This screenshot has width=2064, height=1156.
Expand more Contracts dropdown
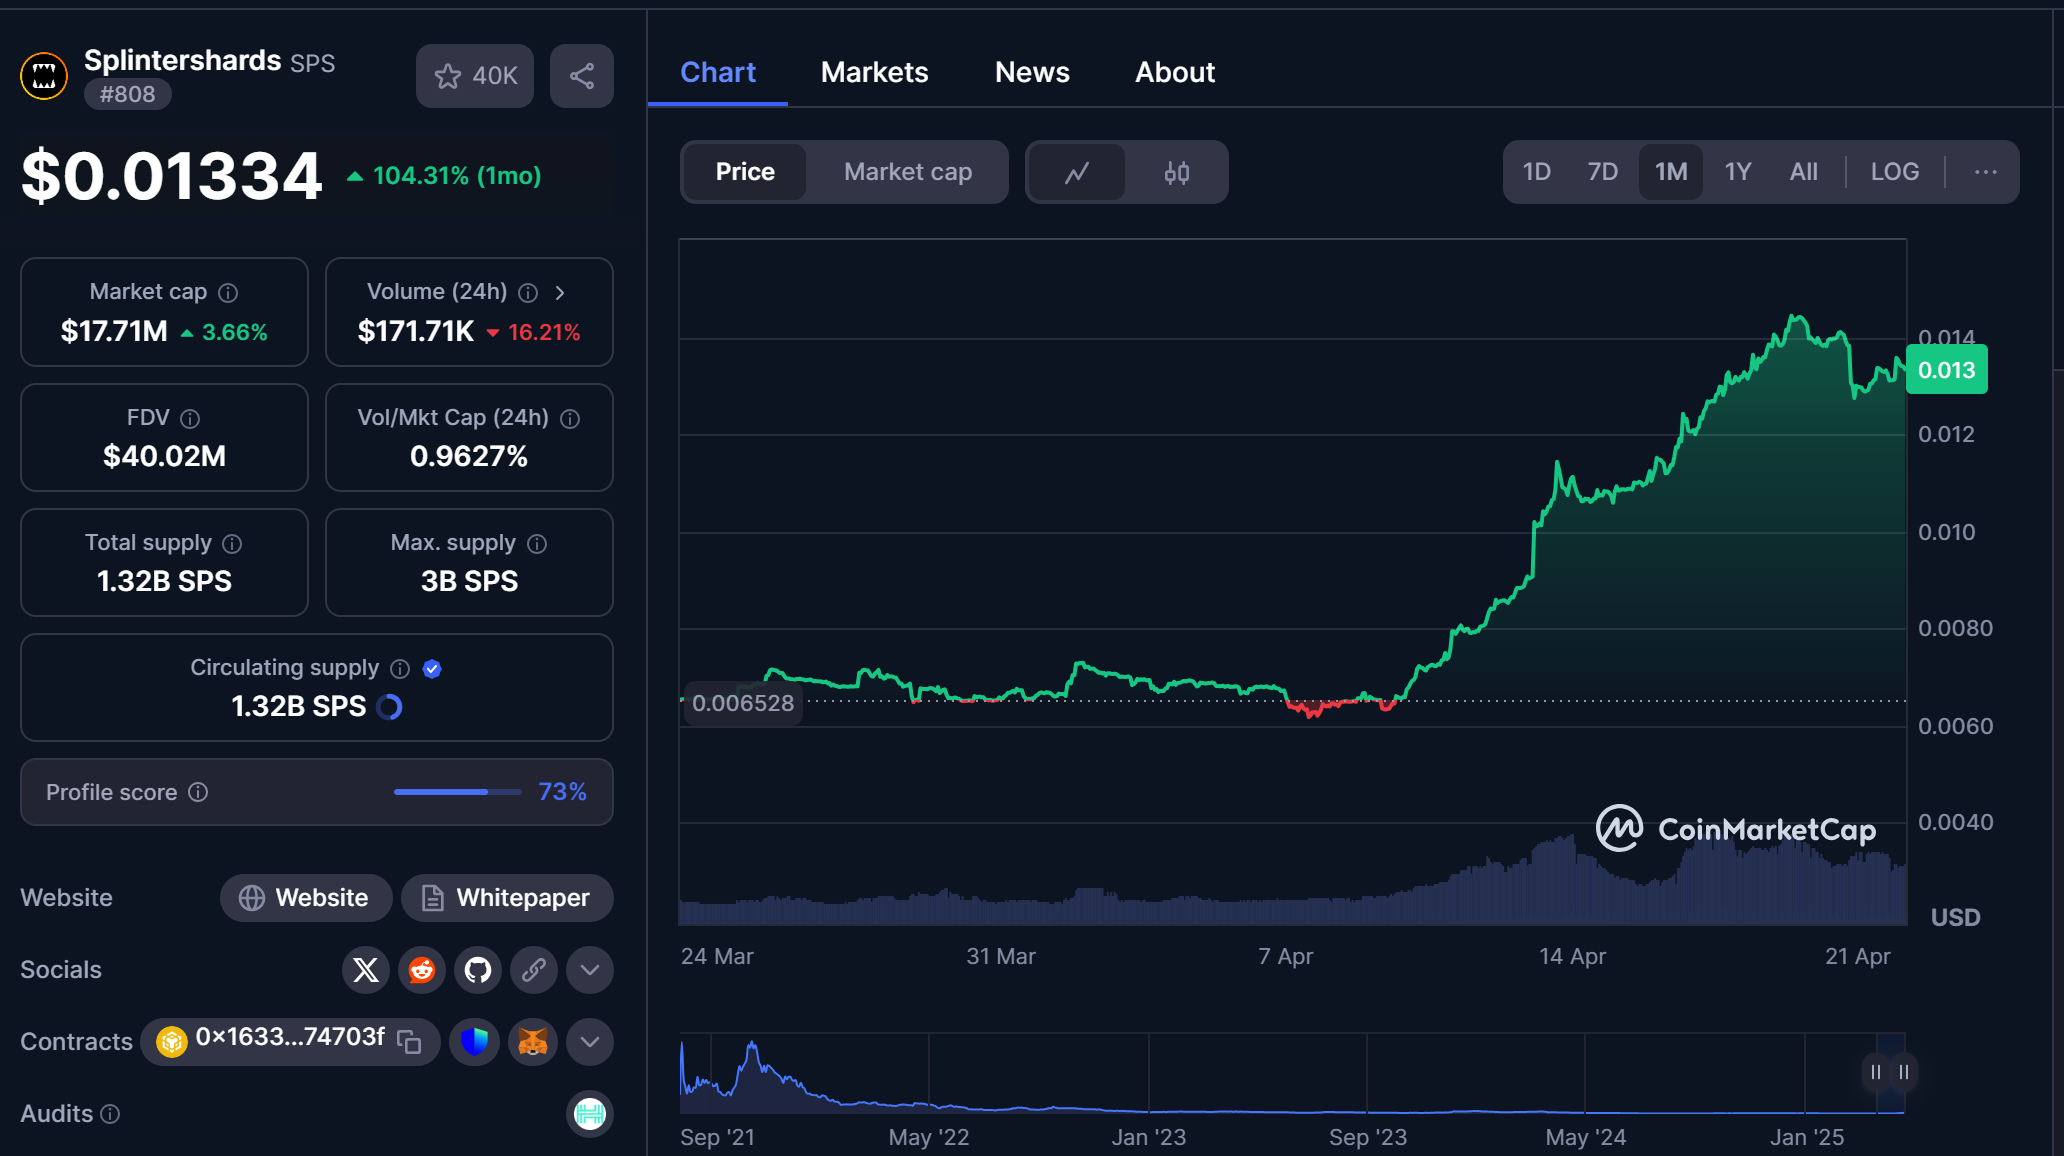click(x=590, y=1042)
